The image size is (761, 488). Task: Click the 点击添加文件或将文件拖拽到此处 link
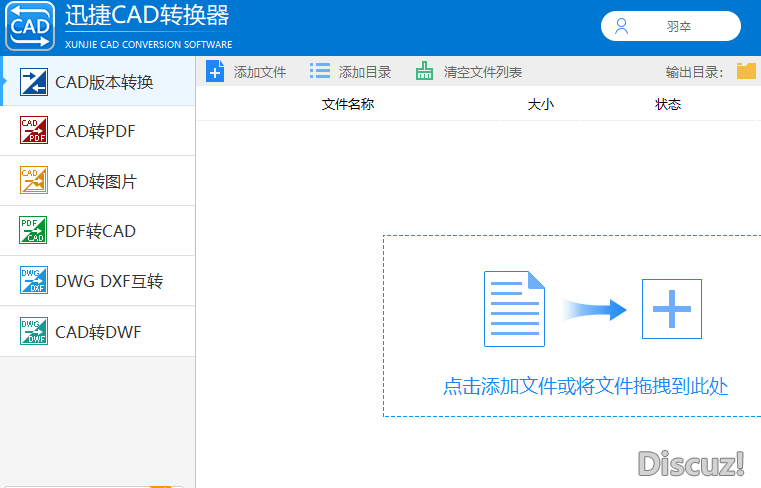[x=585, y=386]
